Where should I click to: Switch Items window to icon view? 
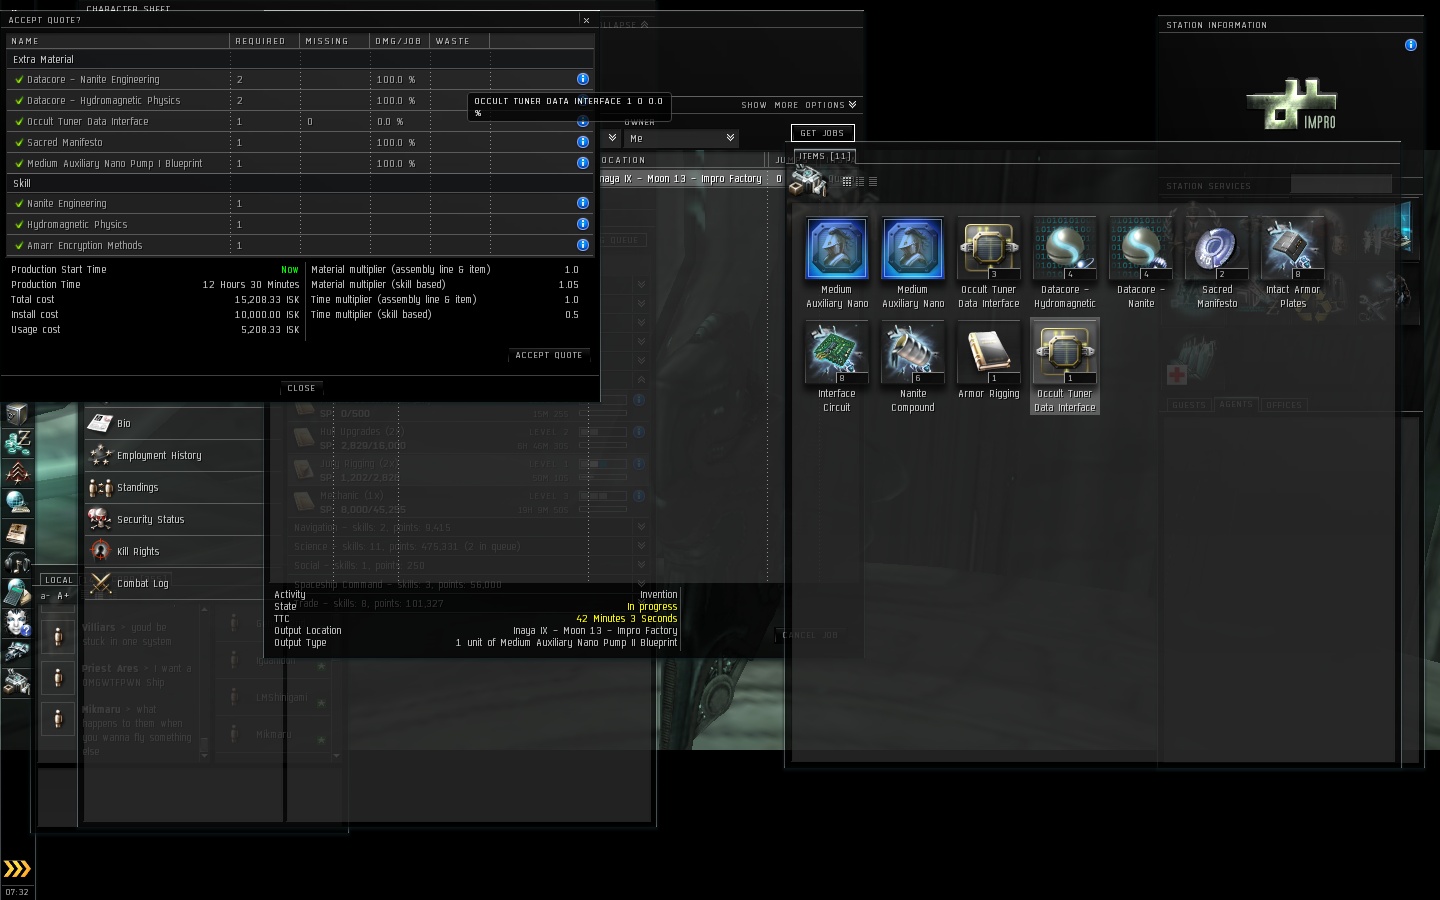click(846, 181)
